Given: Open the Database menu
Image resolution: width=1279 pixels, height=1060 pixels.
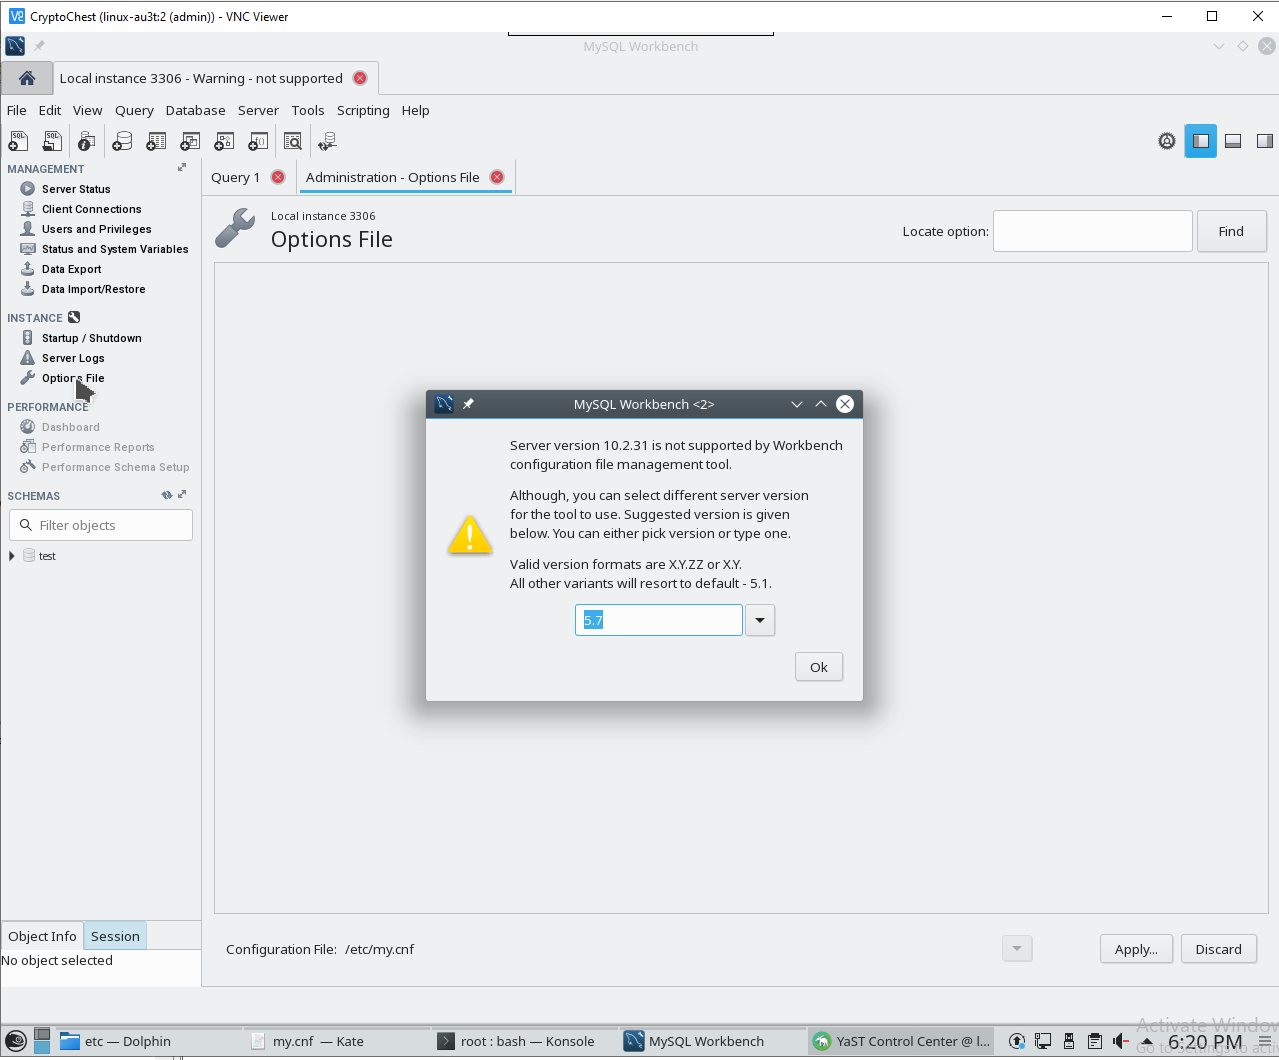Looking at the screenshot, I should tap(195, 110).
